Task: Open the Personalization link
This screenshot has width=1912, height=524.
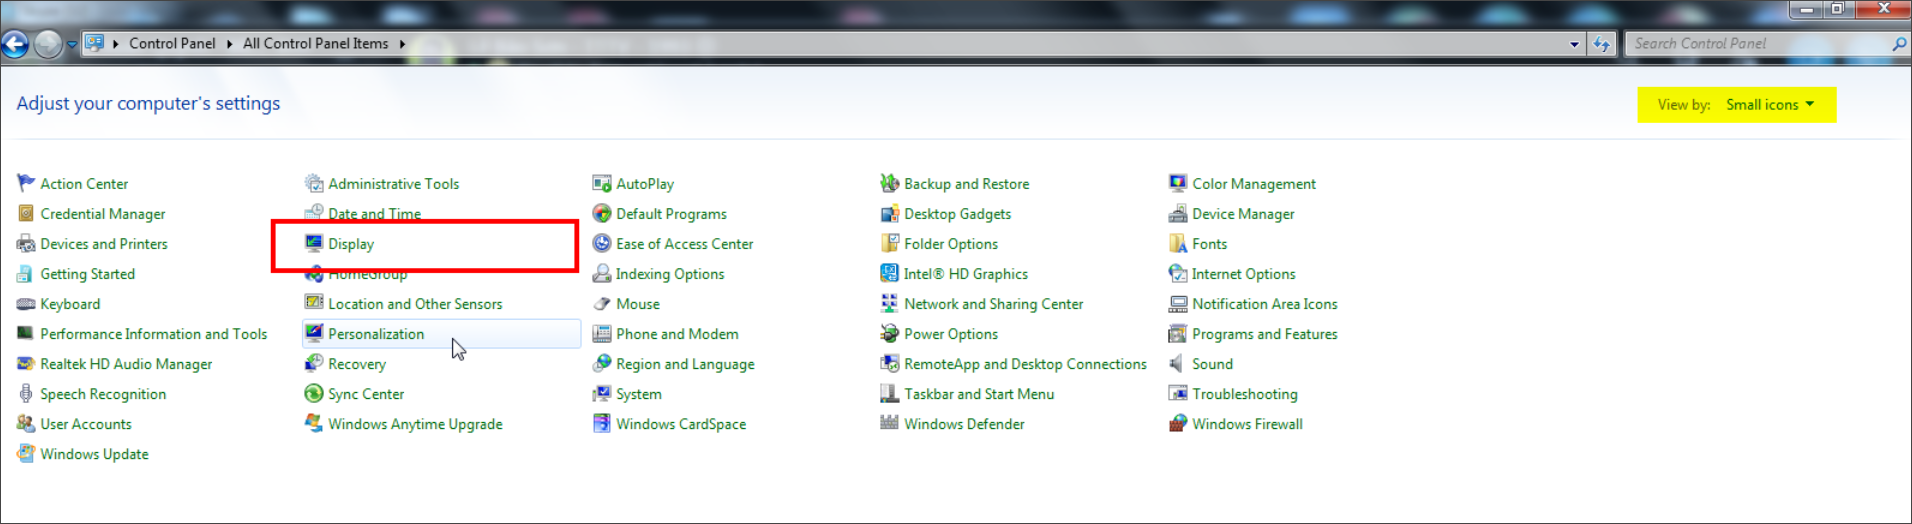Action: pyautogui.click(x=376, y=334)
